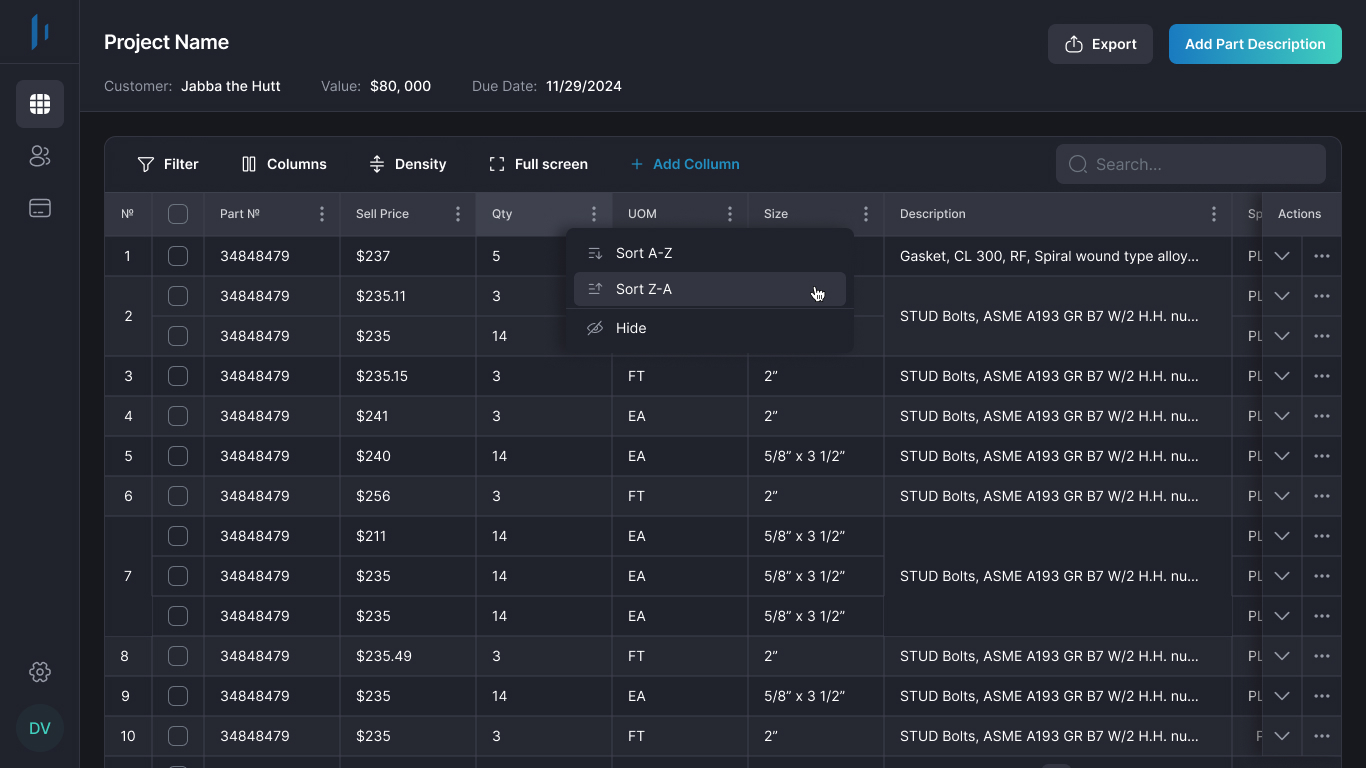Export the project data

(1100, 44)
